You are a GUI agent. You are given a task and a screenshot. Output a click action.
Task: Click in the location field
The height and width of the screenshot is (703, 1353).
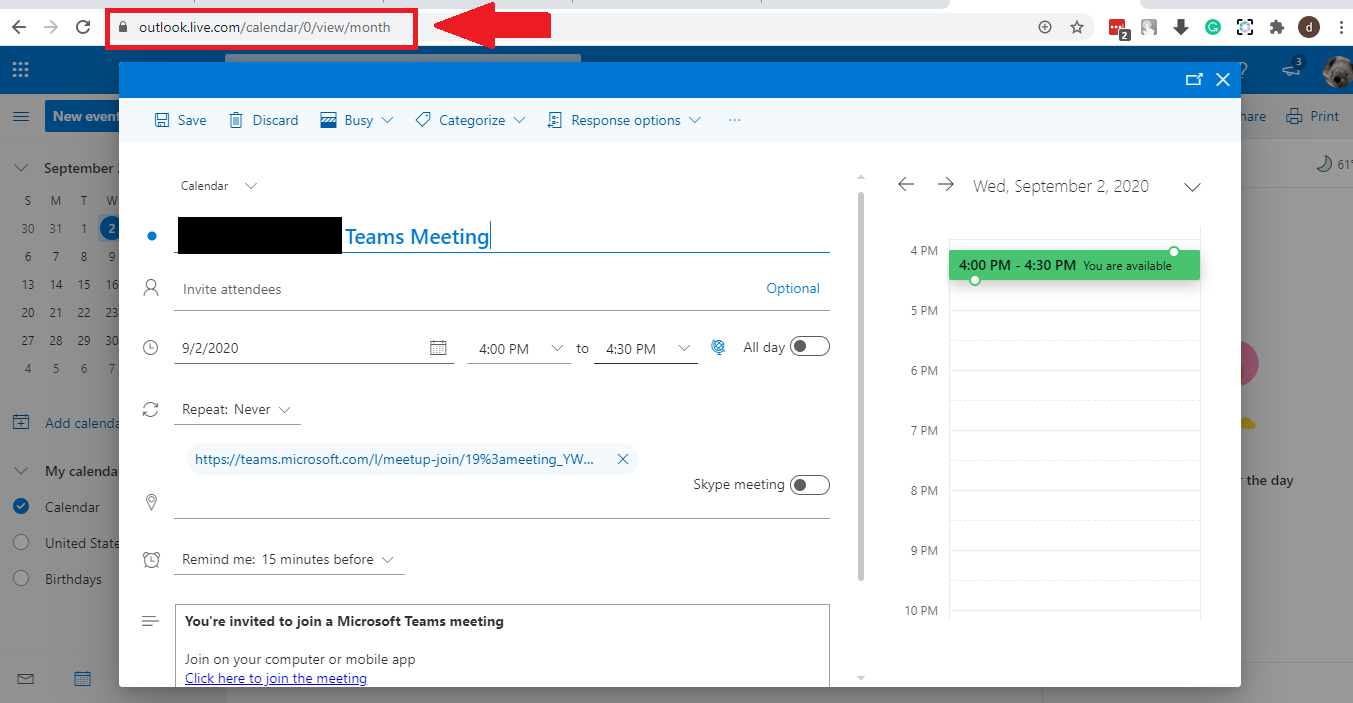pos(502,504)
